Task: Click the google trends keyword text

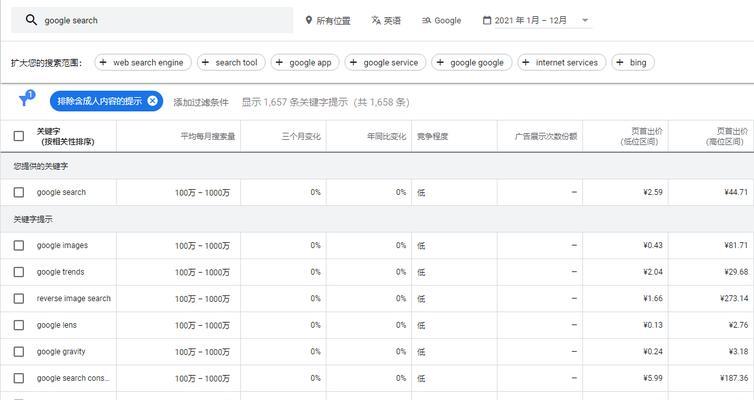Action: tap(61, 272)
